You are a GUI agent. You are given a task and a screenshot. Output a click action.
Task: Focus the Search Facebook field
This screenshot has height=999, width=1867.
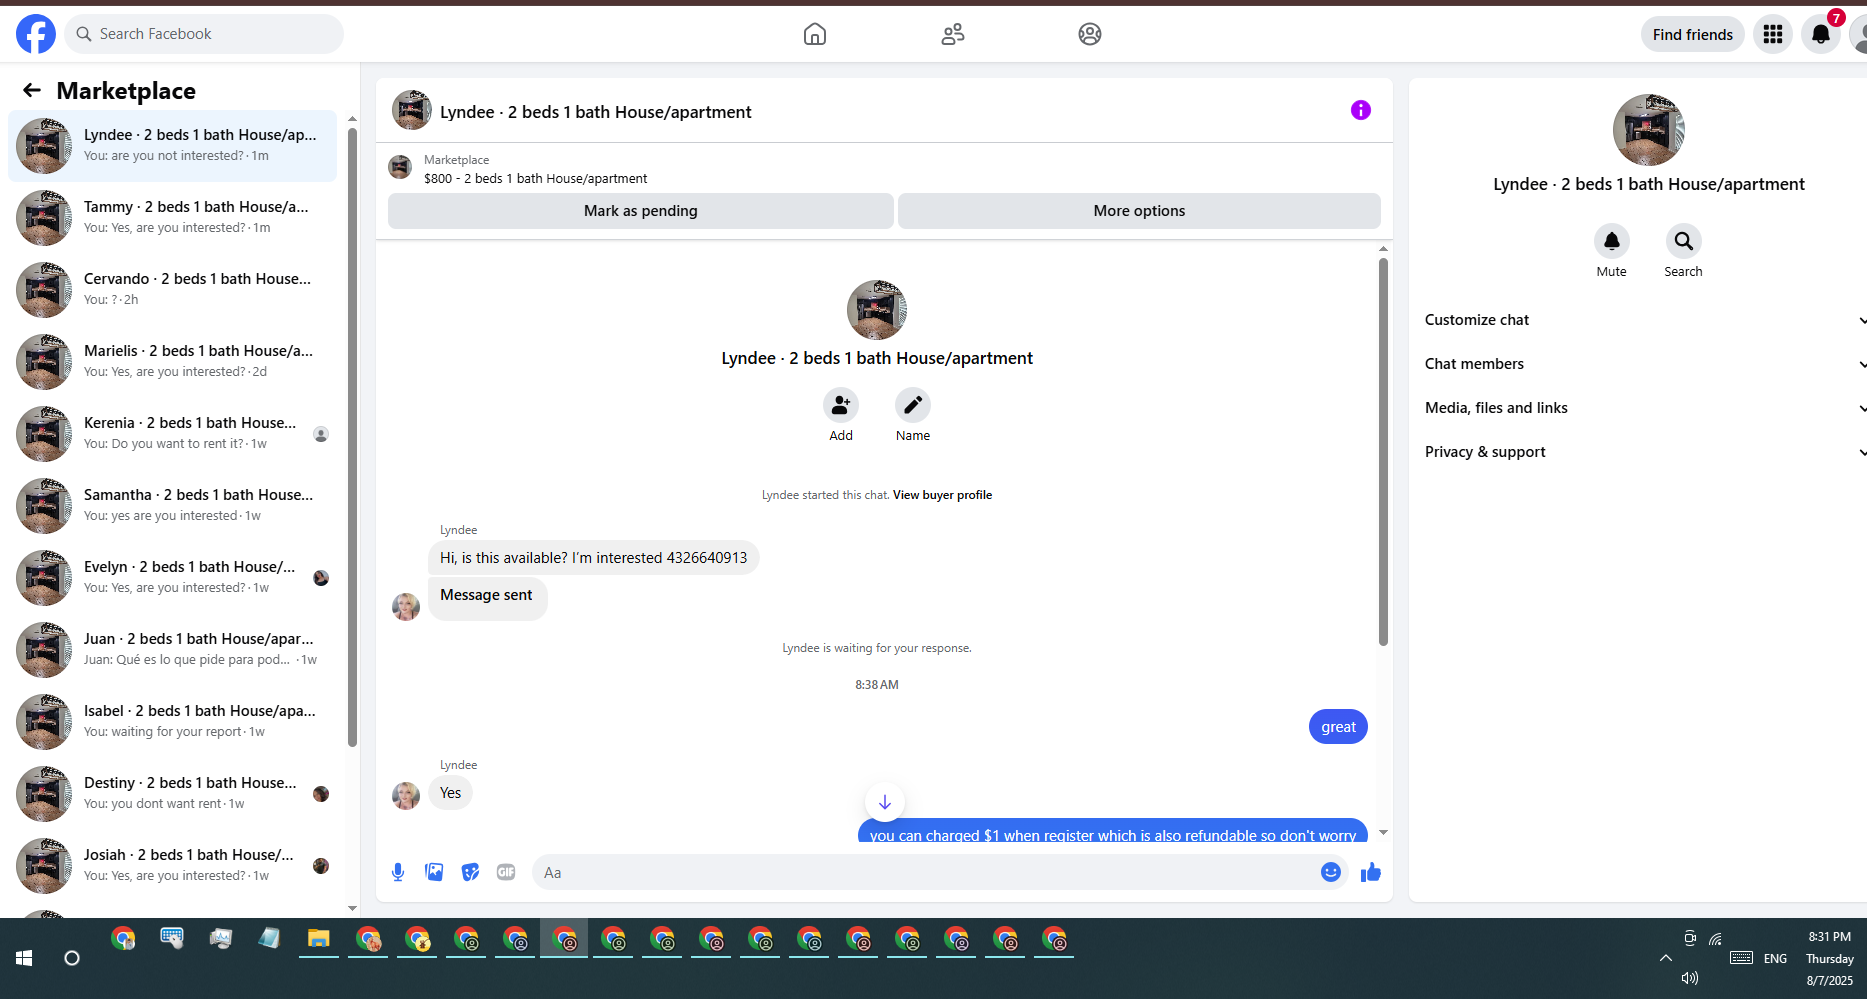pyautogui.click(x=205, y=34)
